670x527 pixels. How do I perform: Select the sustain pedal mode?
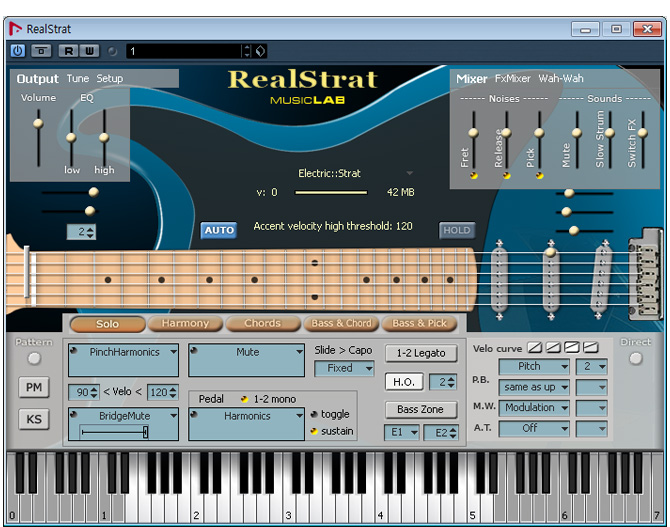[x=314, y=431]
